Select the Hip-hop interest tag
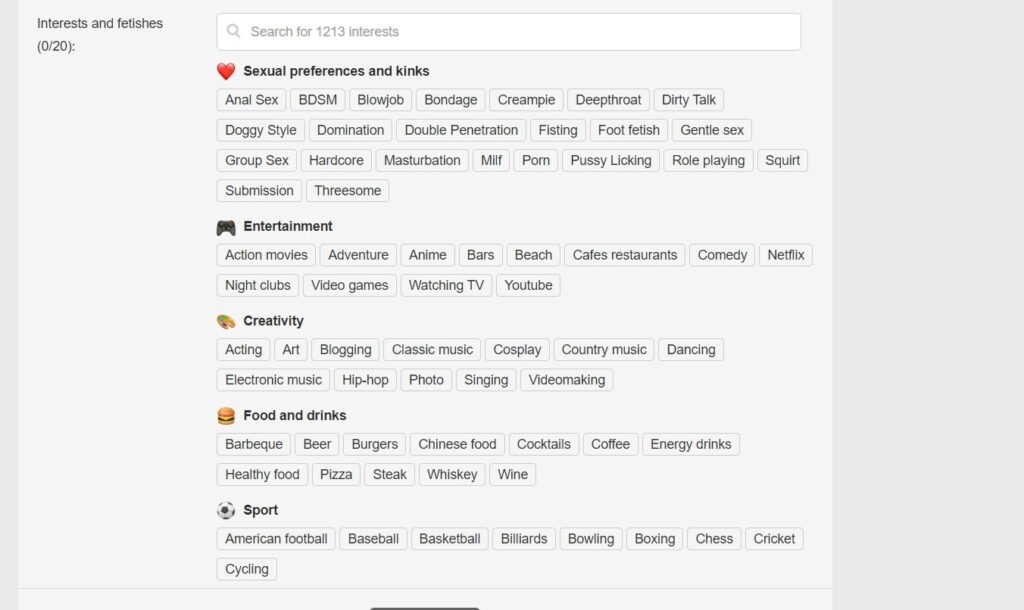Screen dimensions: 1024x610 (365, 380)
